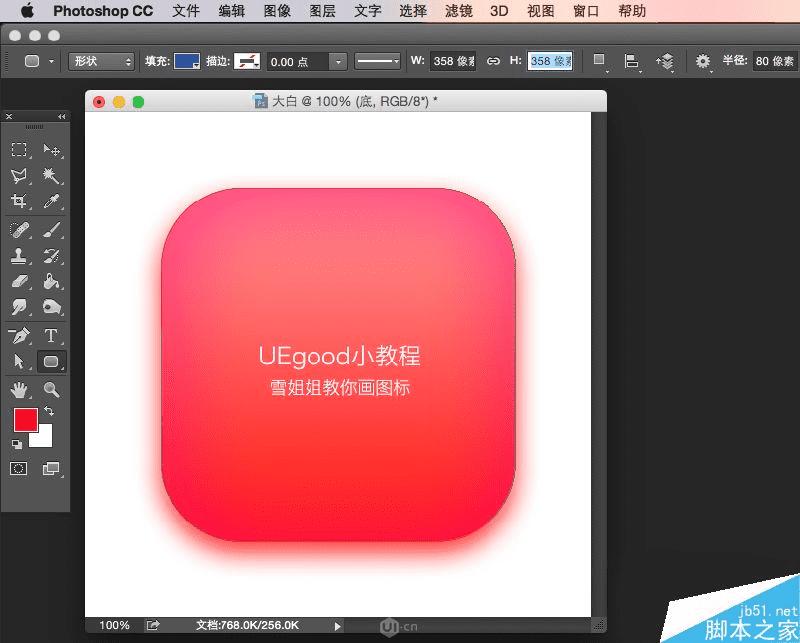The width and height of the screenshot is (800, 643).
Task: Choose the Polygonal Lasso tool
Action: [19, 176]
